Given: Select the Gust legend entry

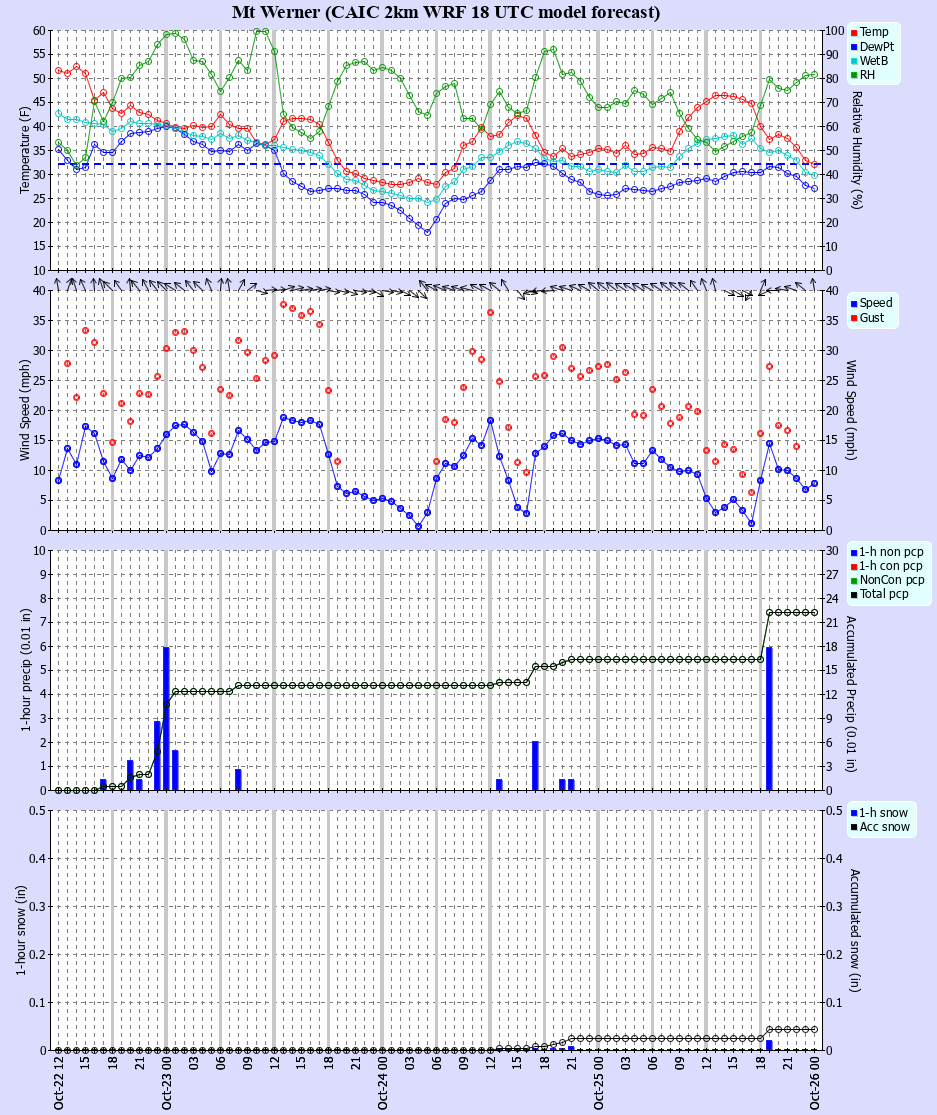Looking at the screenshot, I should [x=867, y=318].
